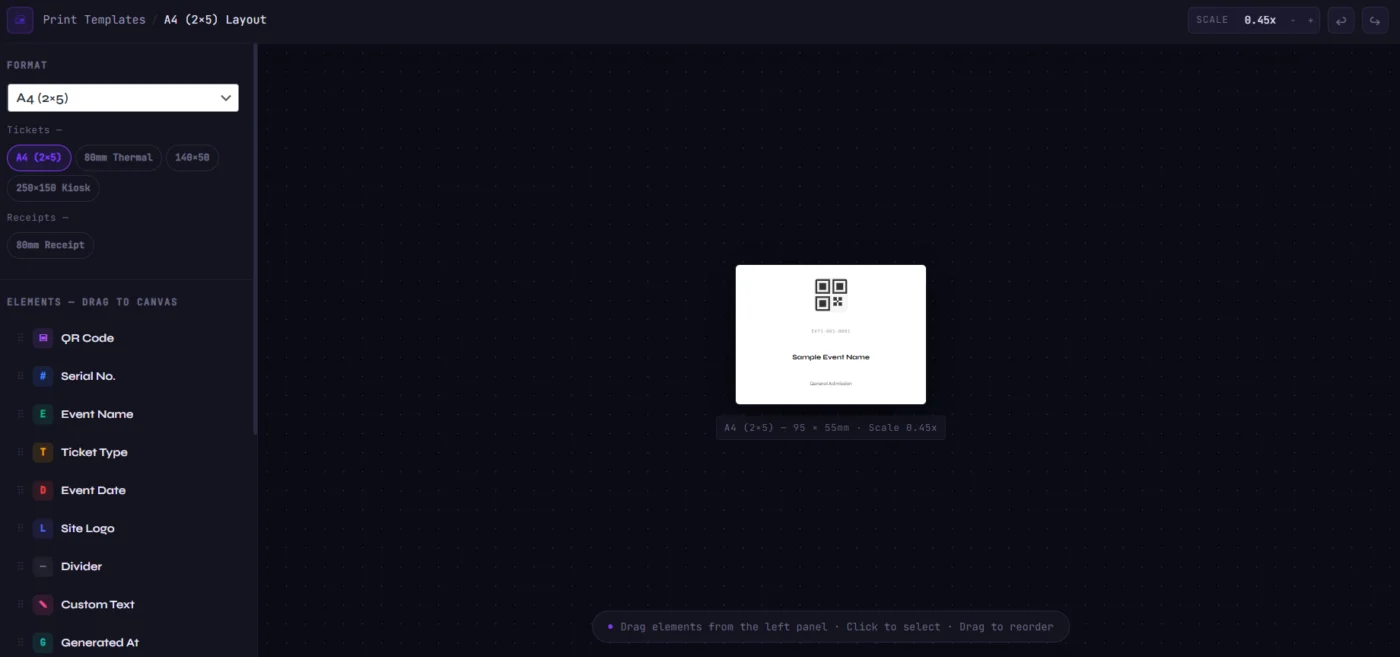Undo the last change

click(x=1341, y=20)
